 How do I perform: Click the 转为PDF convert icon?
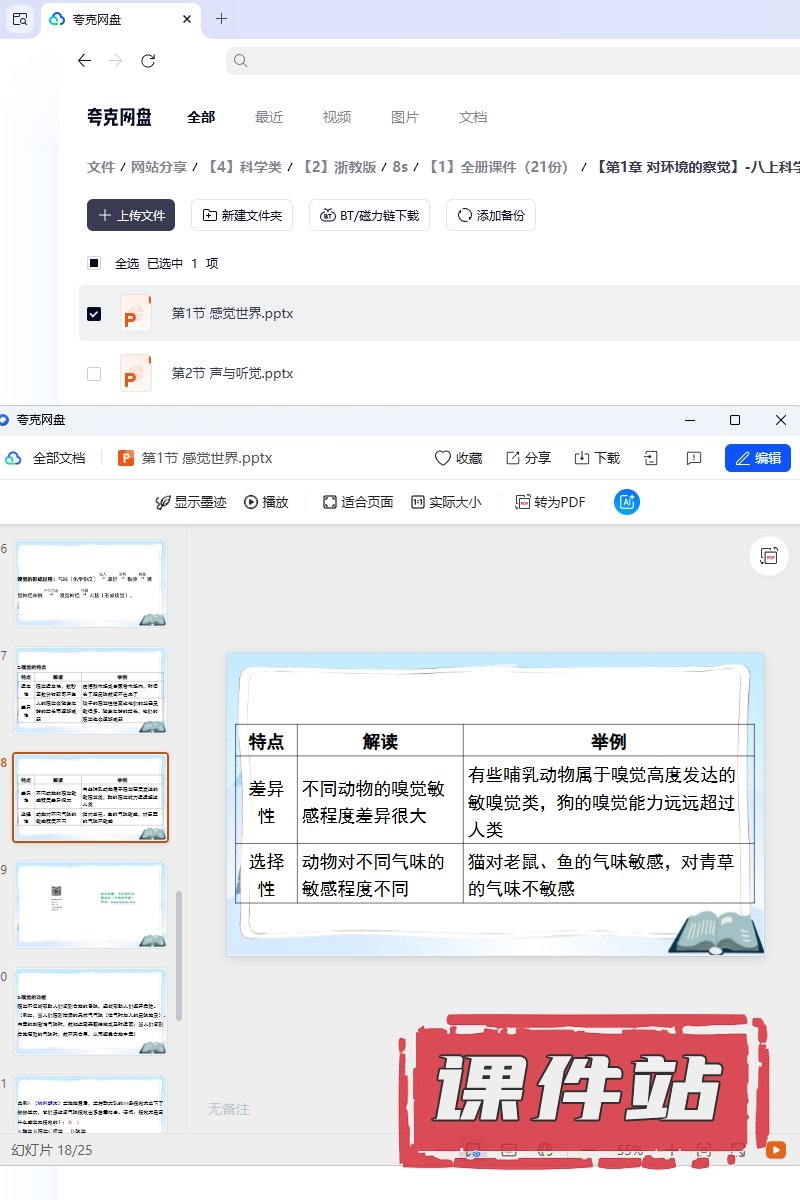point(523,502)
